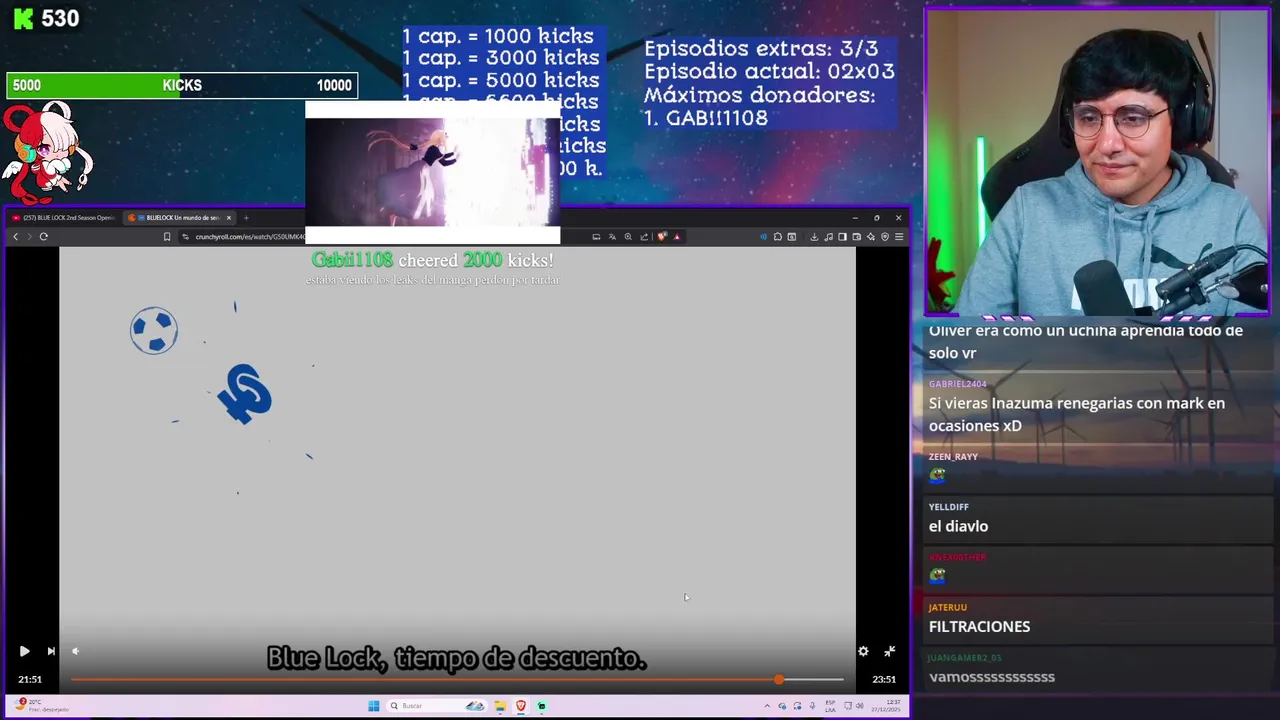Open the music note playlist icon
This screenshot has height=720, width=1280.
coord(828,237)
